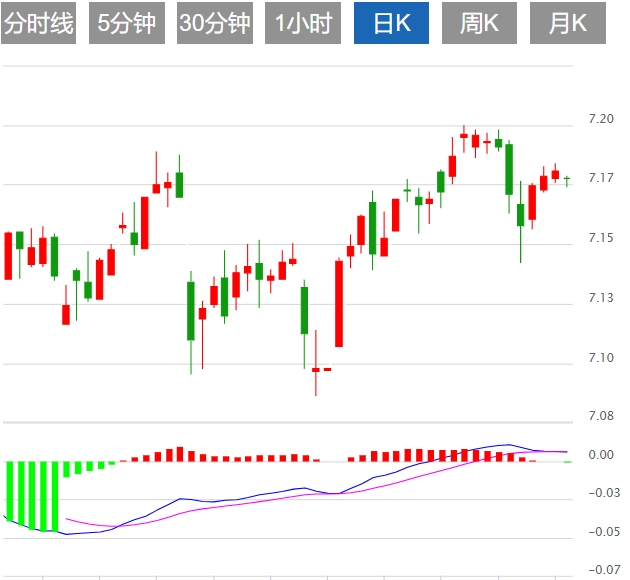Show the monthly 月K chart
The image size is (630, 580).
point(567,24)
